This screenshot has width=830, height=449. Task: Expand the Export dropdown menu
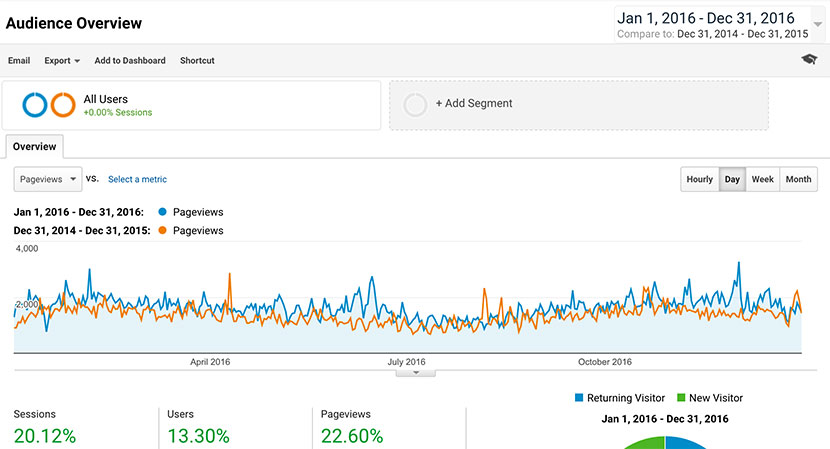(62, 60)
